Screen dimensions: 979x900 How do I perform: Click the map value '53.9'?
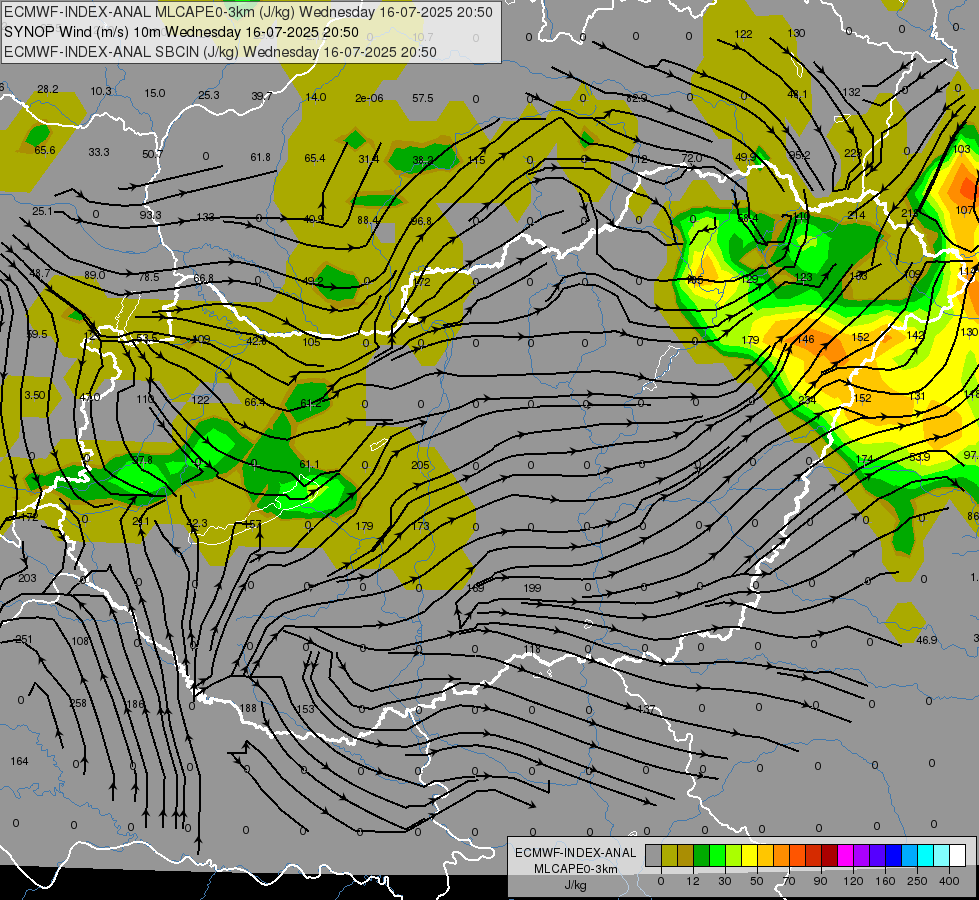[x=920, y=457]
